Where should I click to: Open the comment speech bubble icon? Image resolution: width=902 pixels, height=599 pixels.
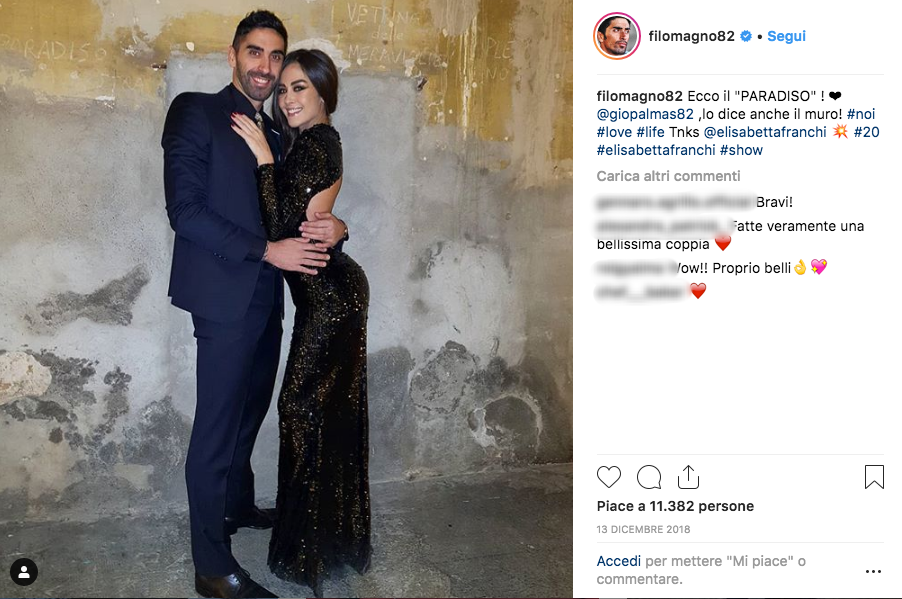[649, 477]
